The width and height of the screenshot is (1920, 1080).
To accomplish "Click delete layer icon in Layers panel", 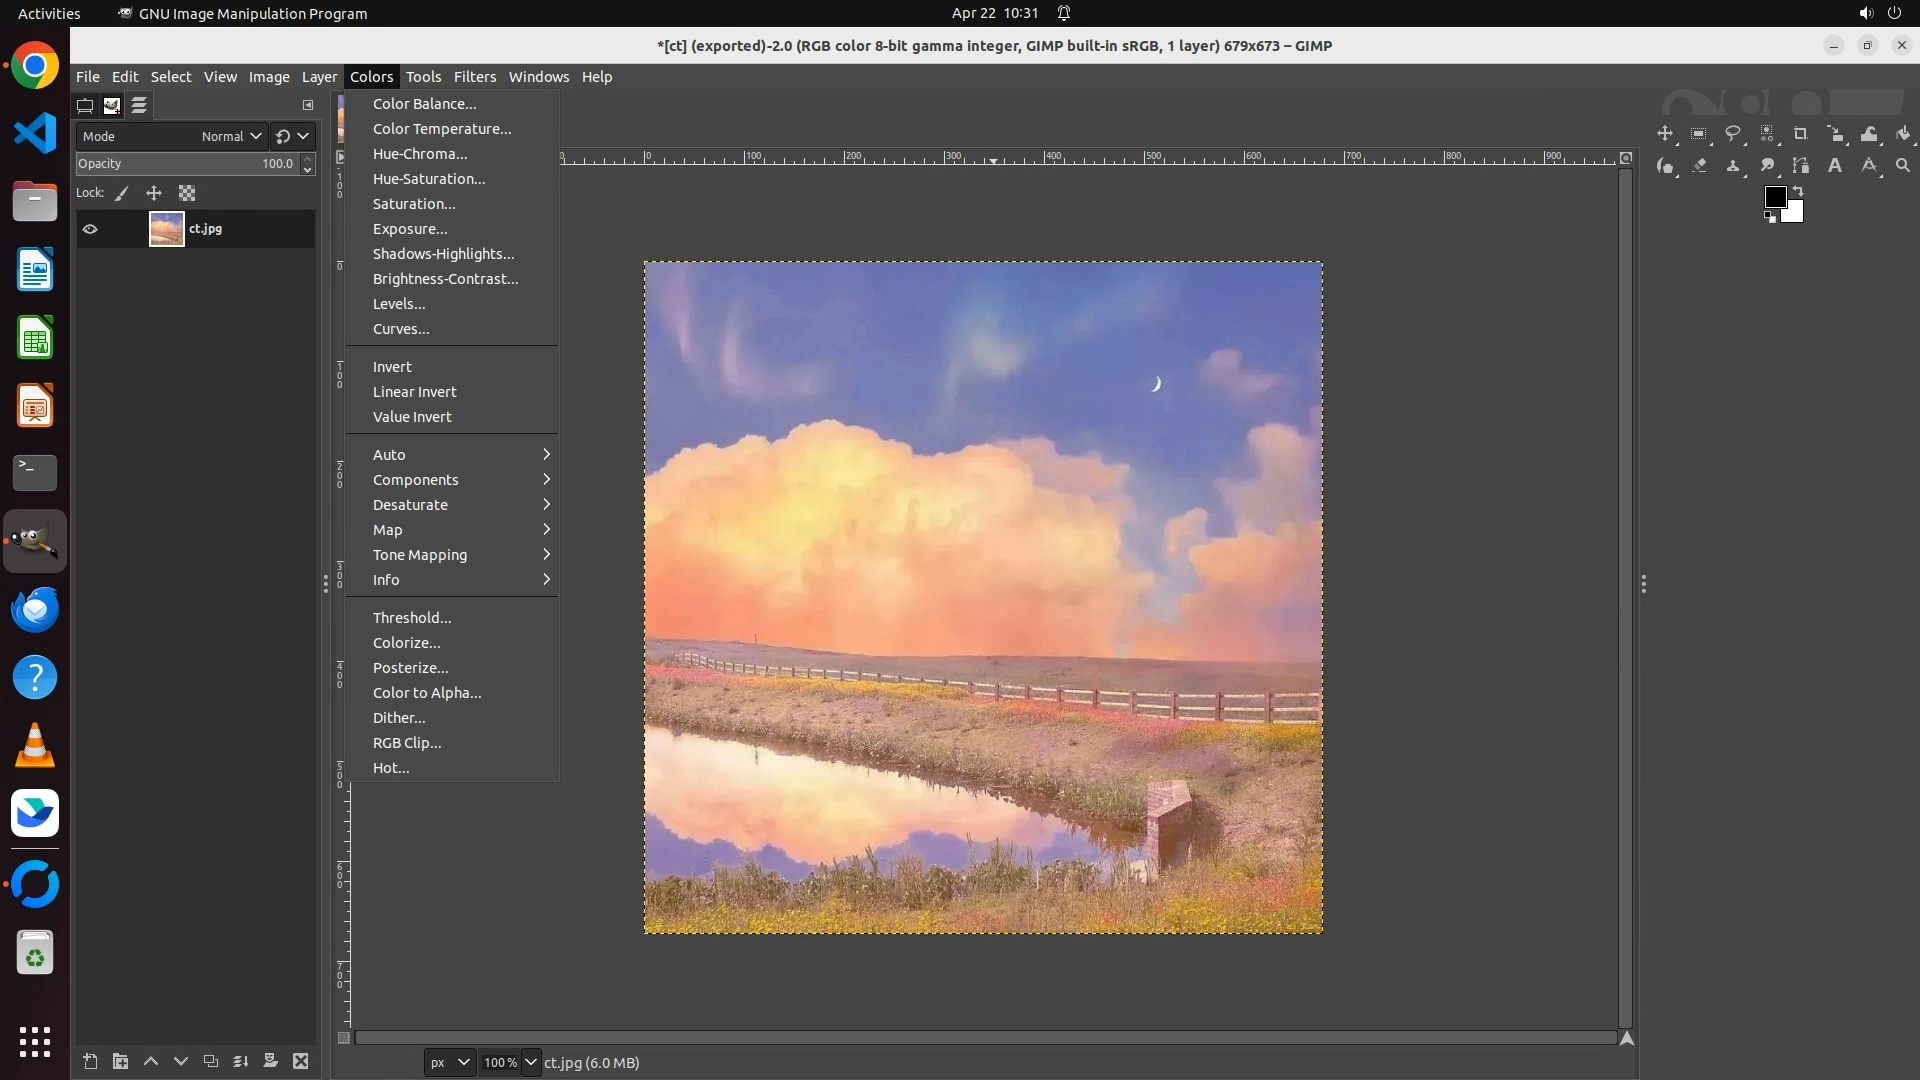I will click(300, 1061).
